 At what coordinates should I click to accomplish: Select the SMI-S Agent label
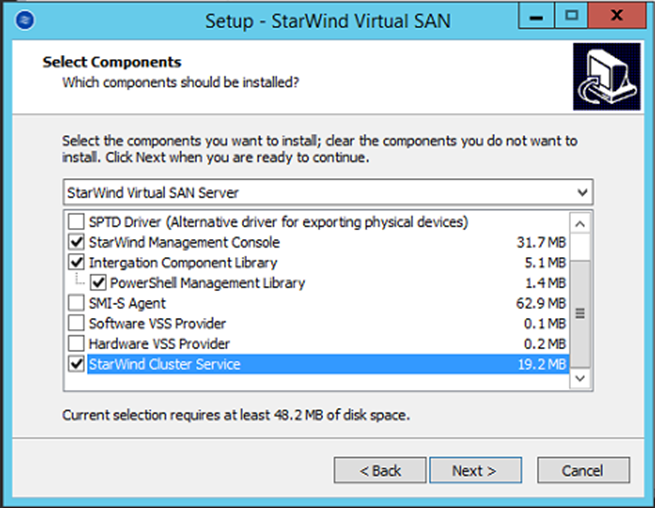[127, 303]
